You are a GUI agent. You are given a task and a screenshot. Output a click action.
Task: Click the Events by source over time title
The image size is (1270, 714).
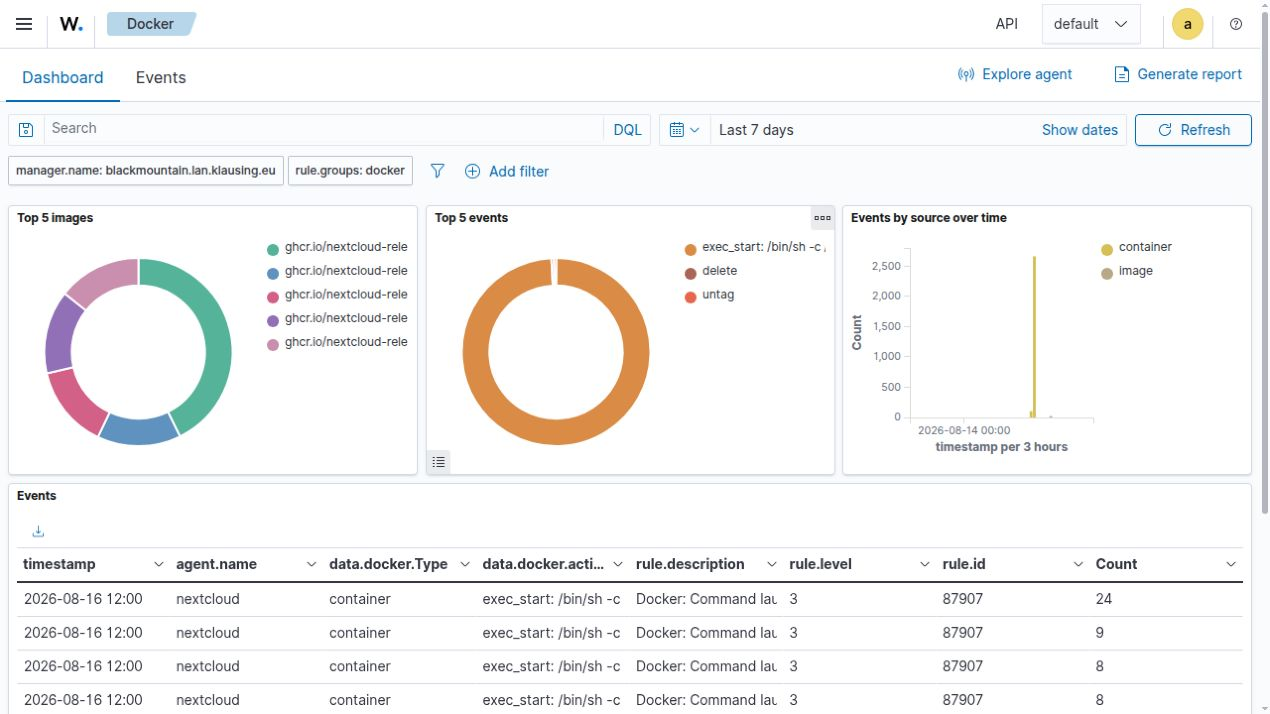pos(929,218)
